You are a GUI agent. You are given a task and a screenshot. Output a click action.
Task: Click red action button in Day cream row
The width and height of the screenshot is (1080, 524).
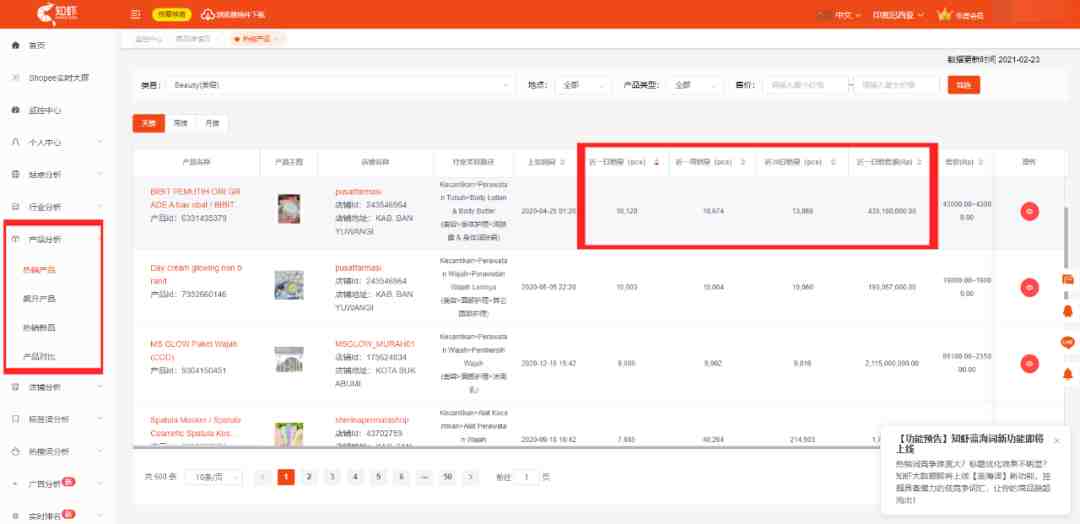(1030, 287)
